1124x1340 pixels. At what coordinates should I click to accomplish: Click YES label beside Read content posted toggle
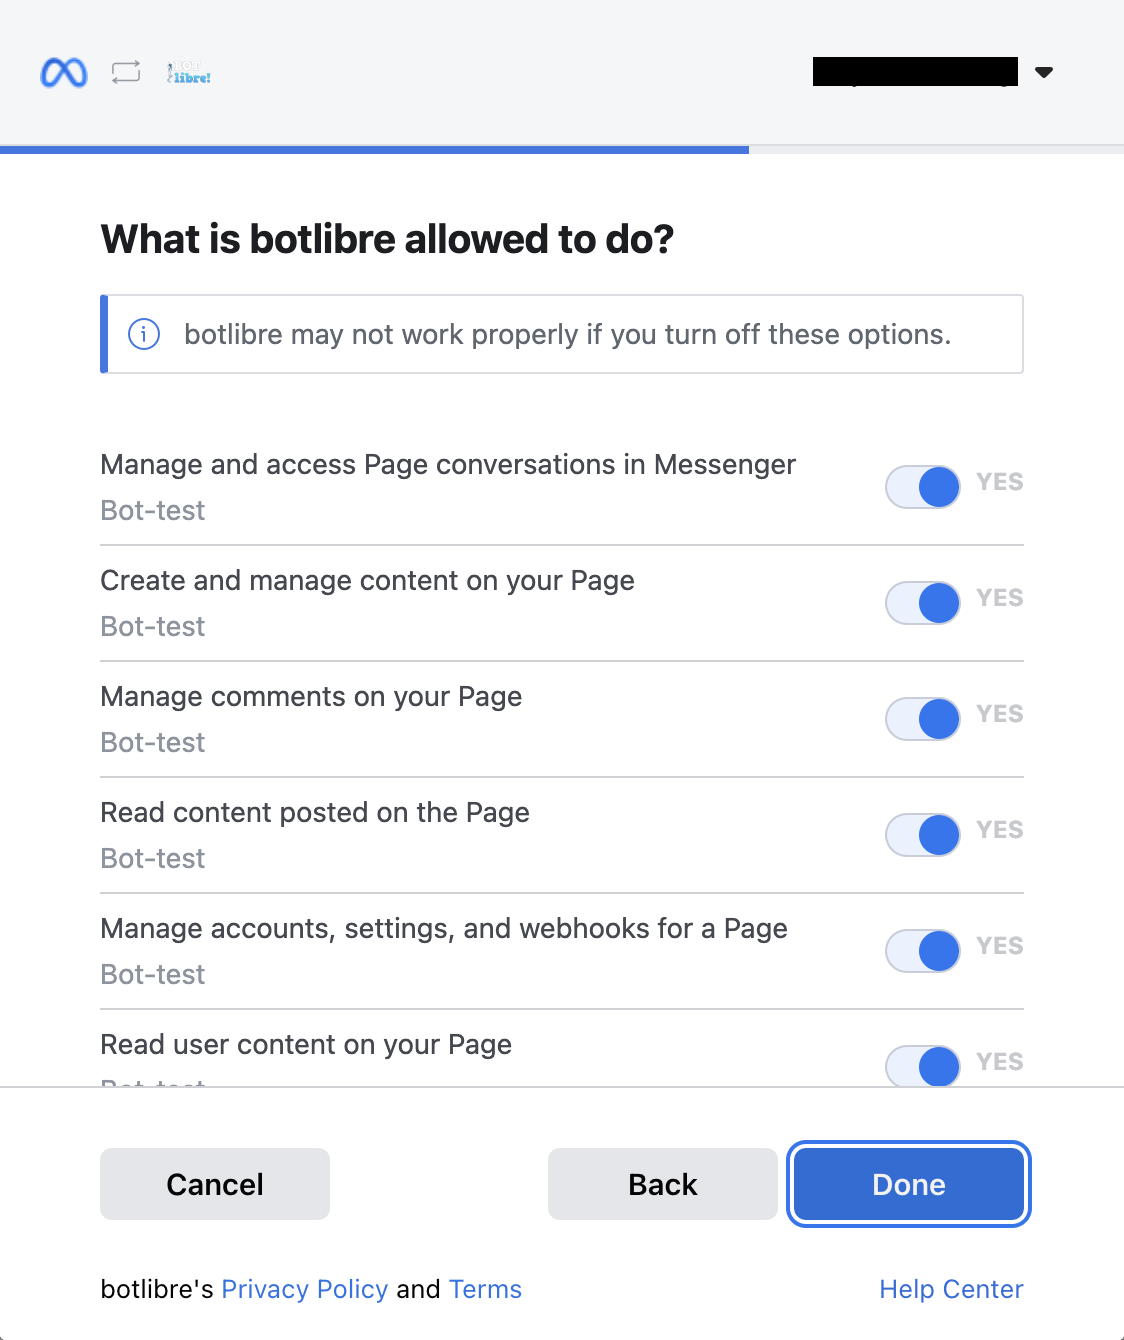pos(1000,830)
